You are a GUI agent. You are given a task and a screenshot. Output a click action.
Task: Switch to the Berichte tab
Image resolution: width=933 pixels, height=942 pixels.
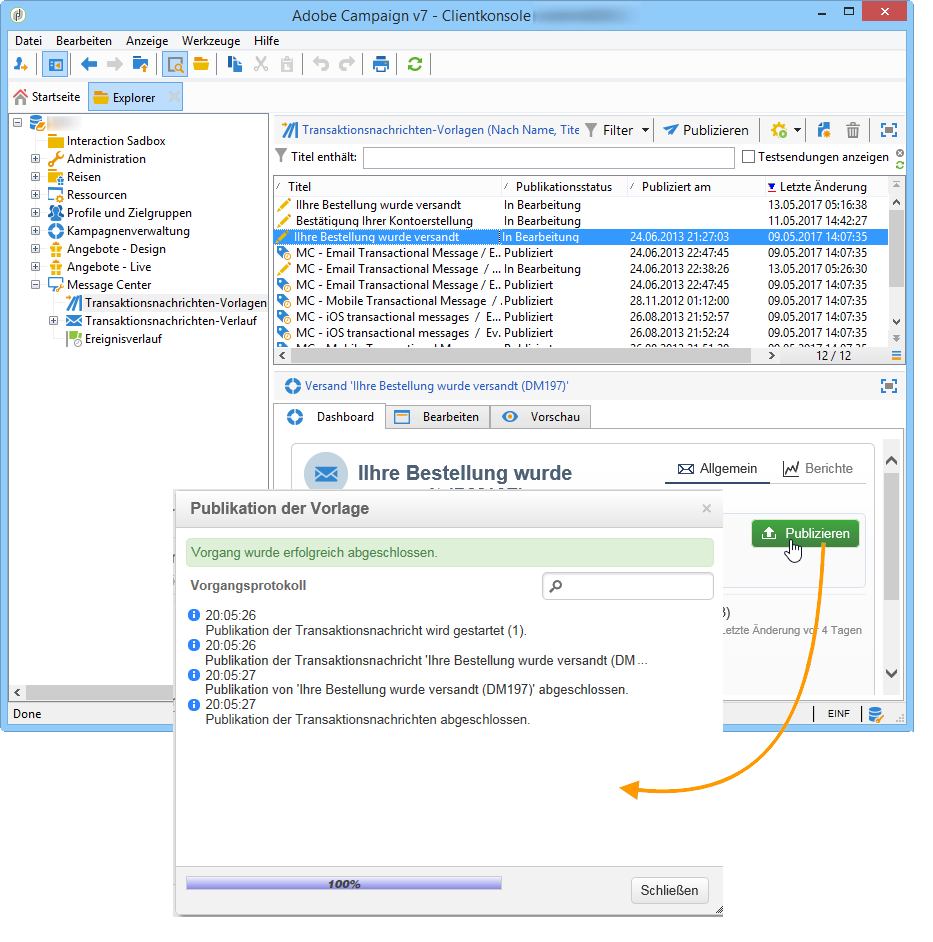tap(818, 469)
